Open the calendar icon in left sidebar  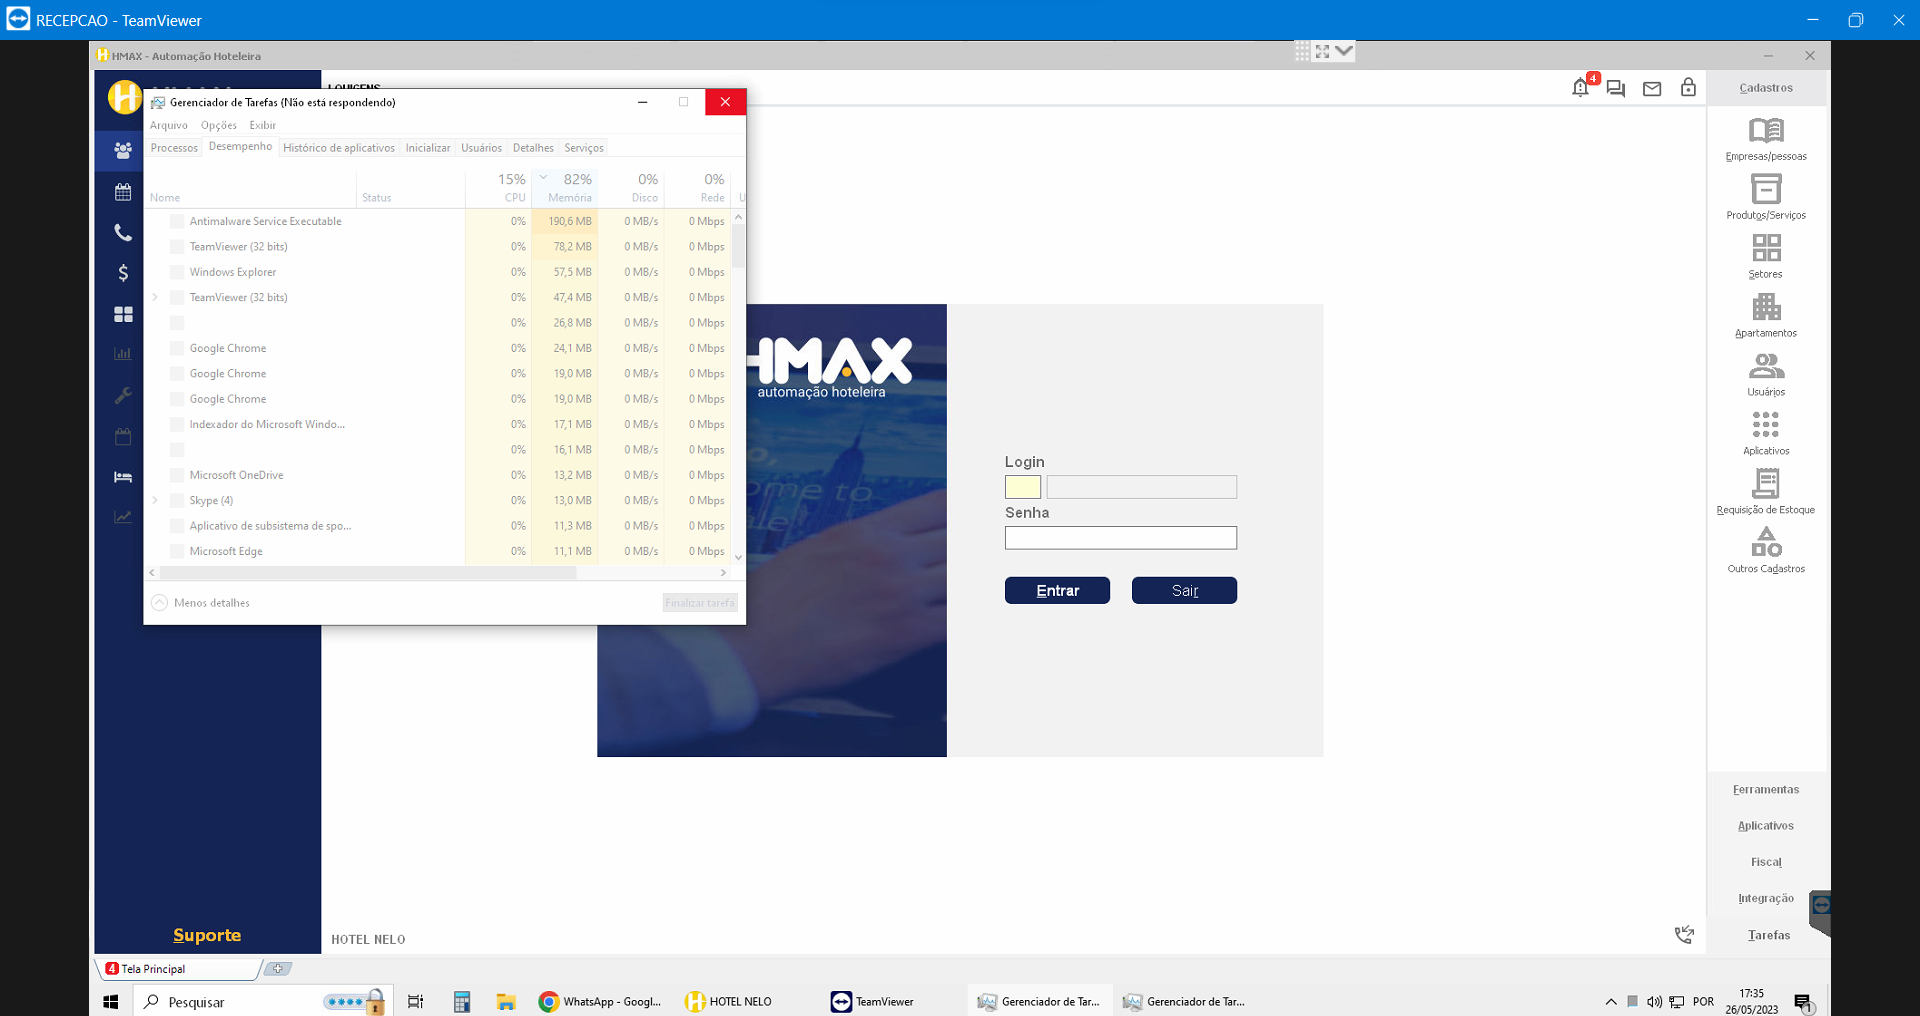(123, 192)
